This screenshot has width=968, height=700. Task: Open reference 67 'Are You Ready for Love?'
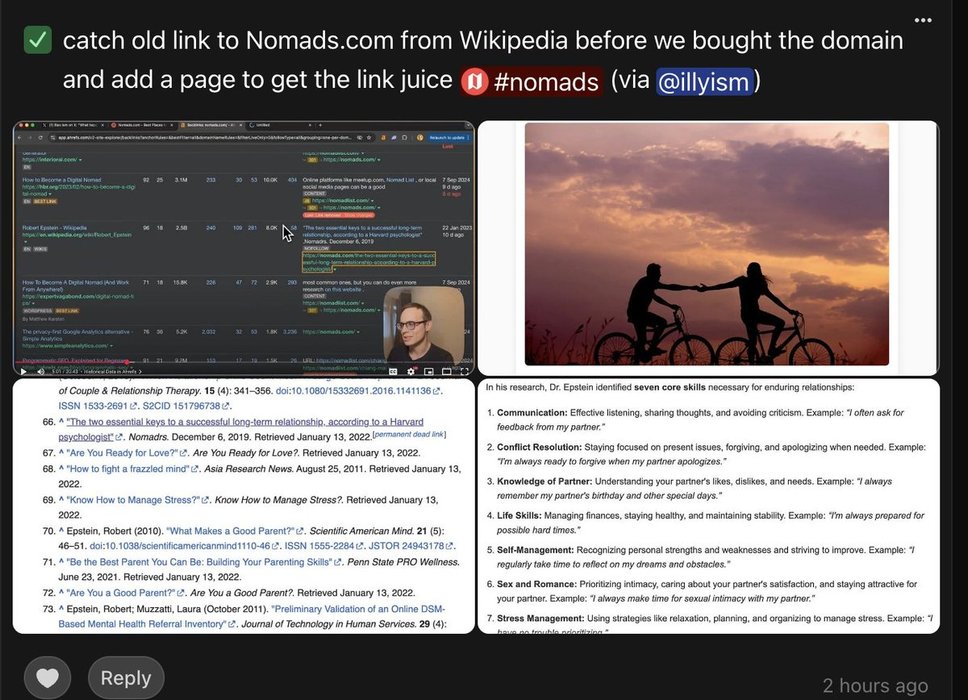click(x=122, y=452)
